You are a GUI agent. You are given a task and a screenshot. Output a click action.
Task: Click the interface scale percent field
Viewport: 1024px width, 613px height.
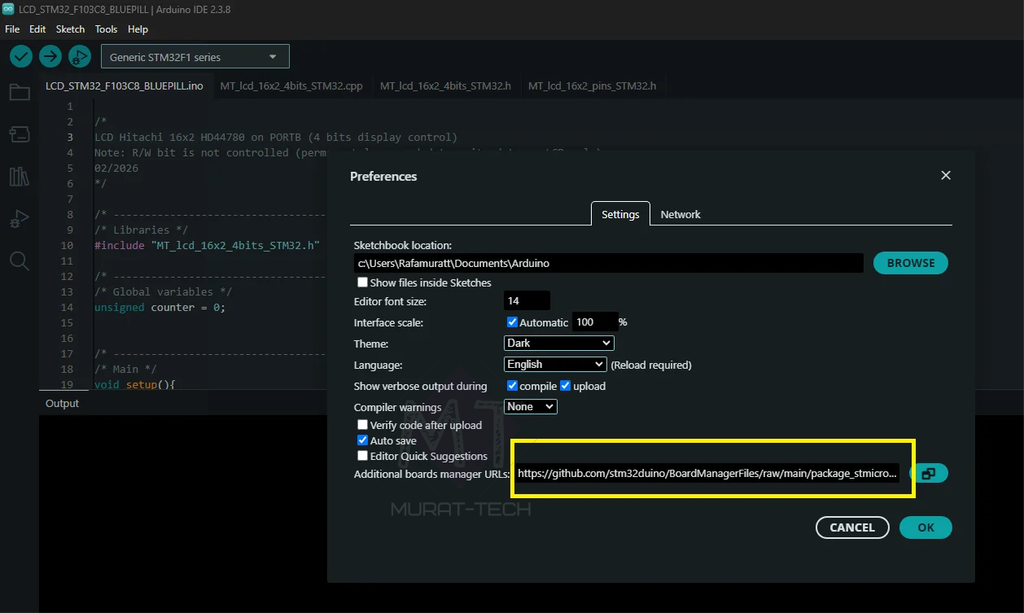coord(594,322)
